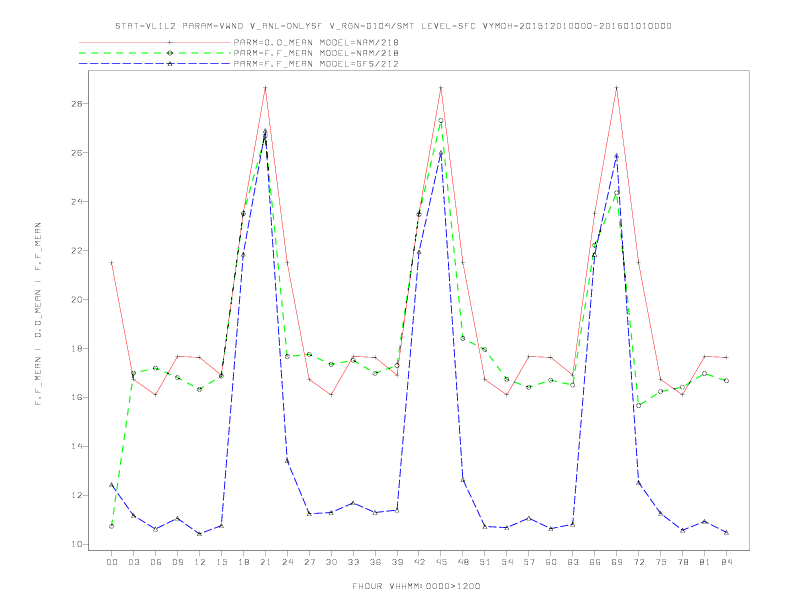Click the FHOUR VHHMM=0000>1200 axis label
Image resolution: width=792 pixels, height=612 pixels.
(416, 586)
